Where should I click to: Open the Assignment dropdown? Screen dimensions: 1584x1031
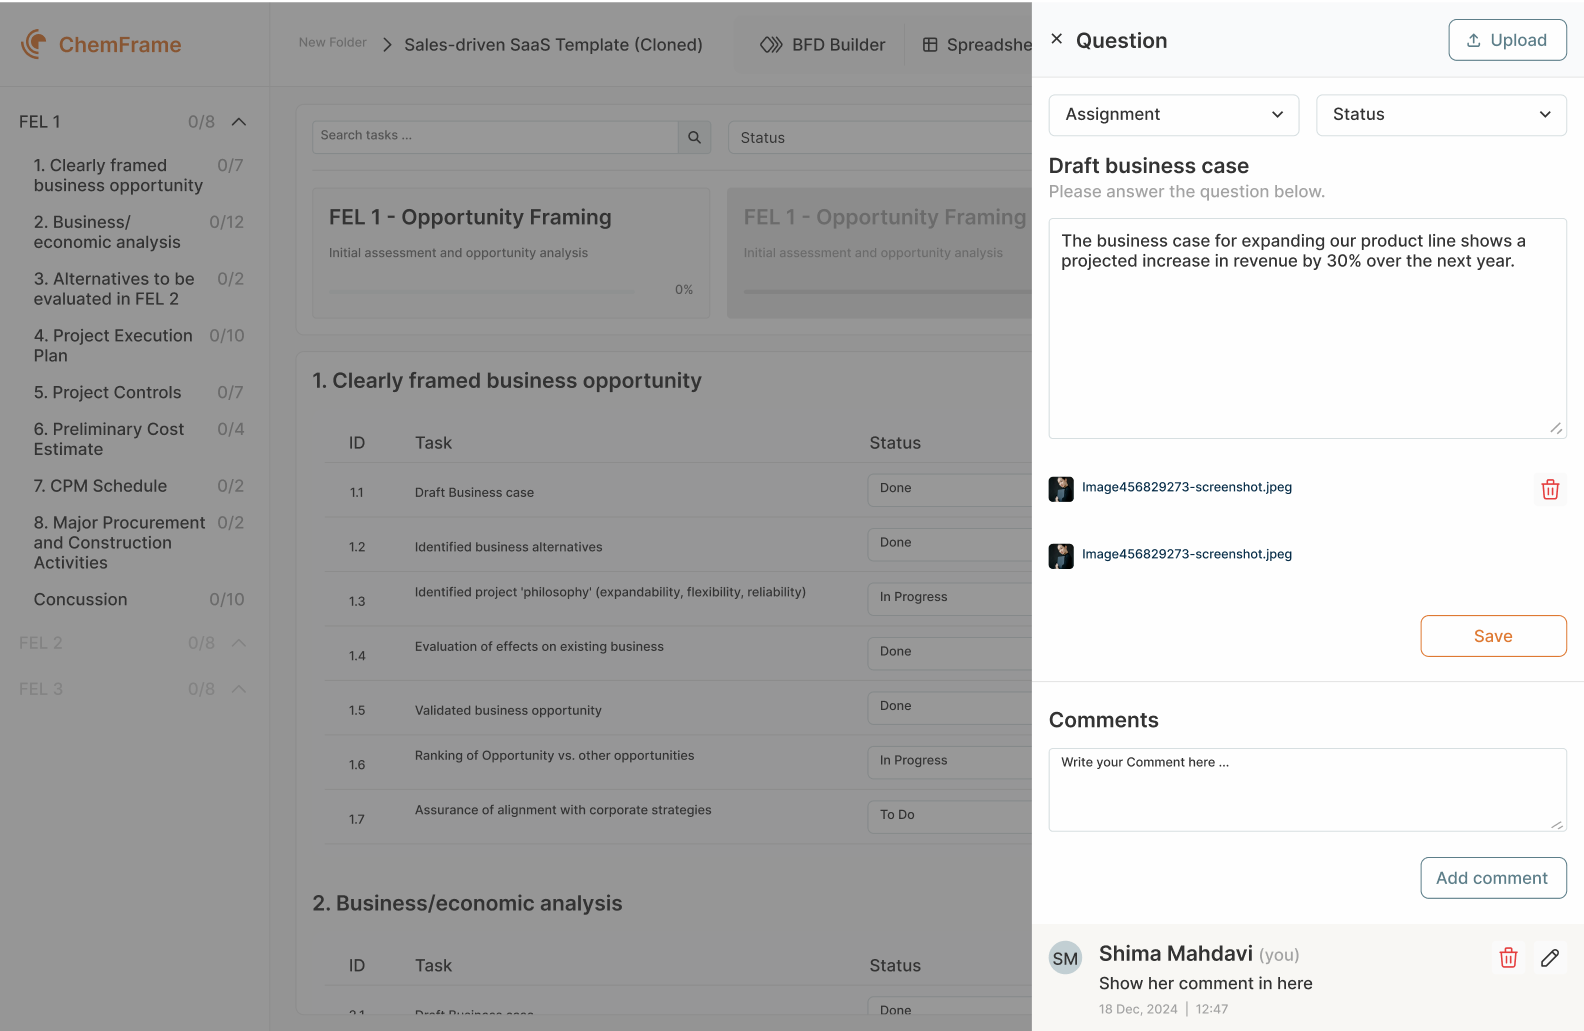(x=1173, y=115)
